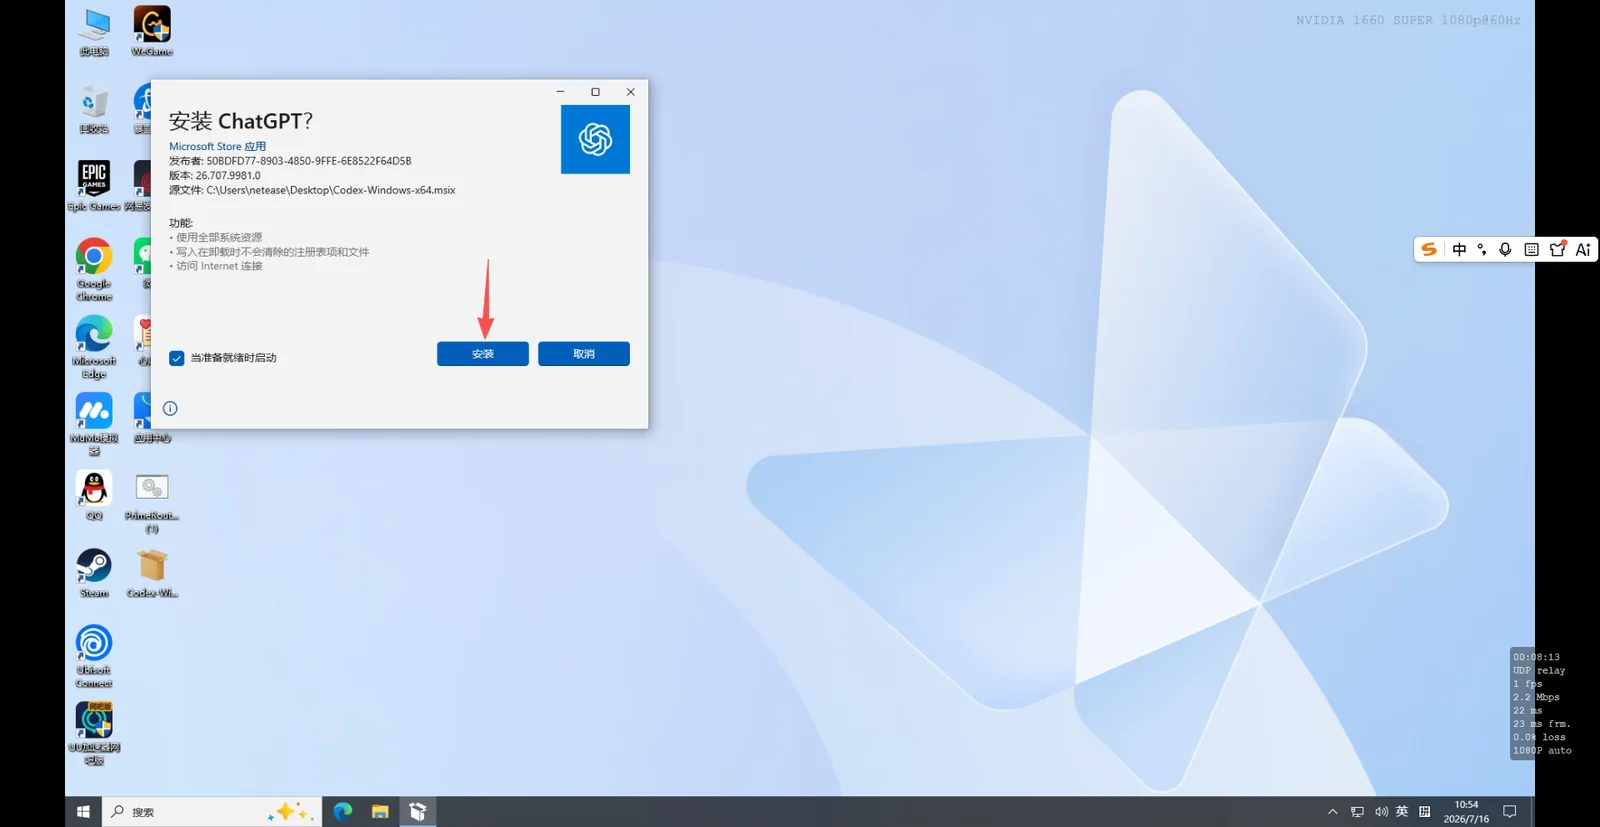Click the Sogou S logo on IME bar
The height and width of the screenshot is (827, 1600).
click(1429, 250)
